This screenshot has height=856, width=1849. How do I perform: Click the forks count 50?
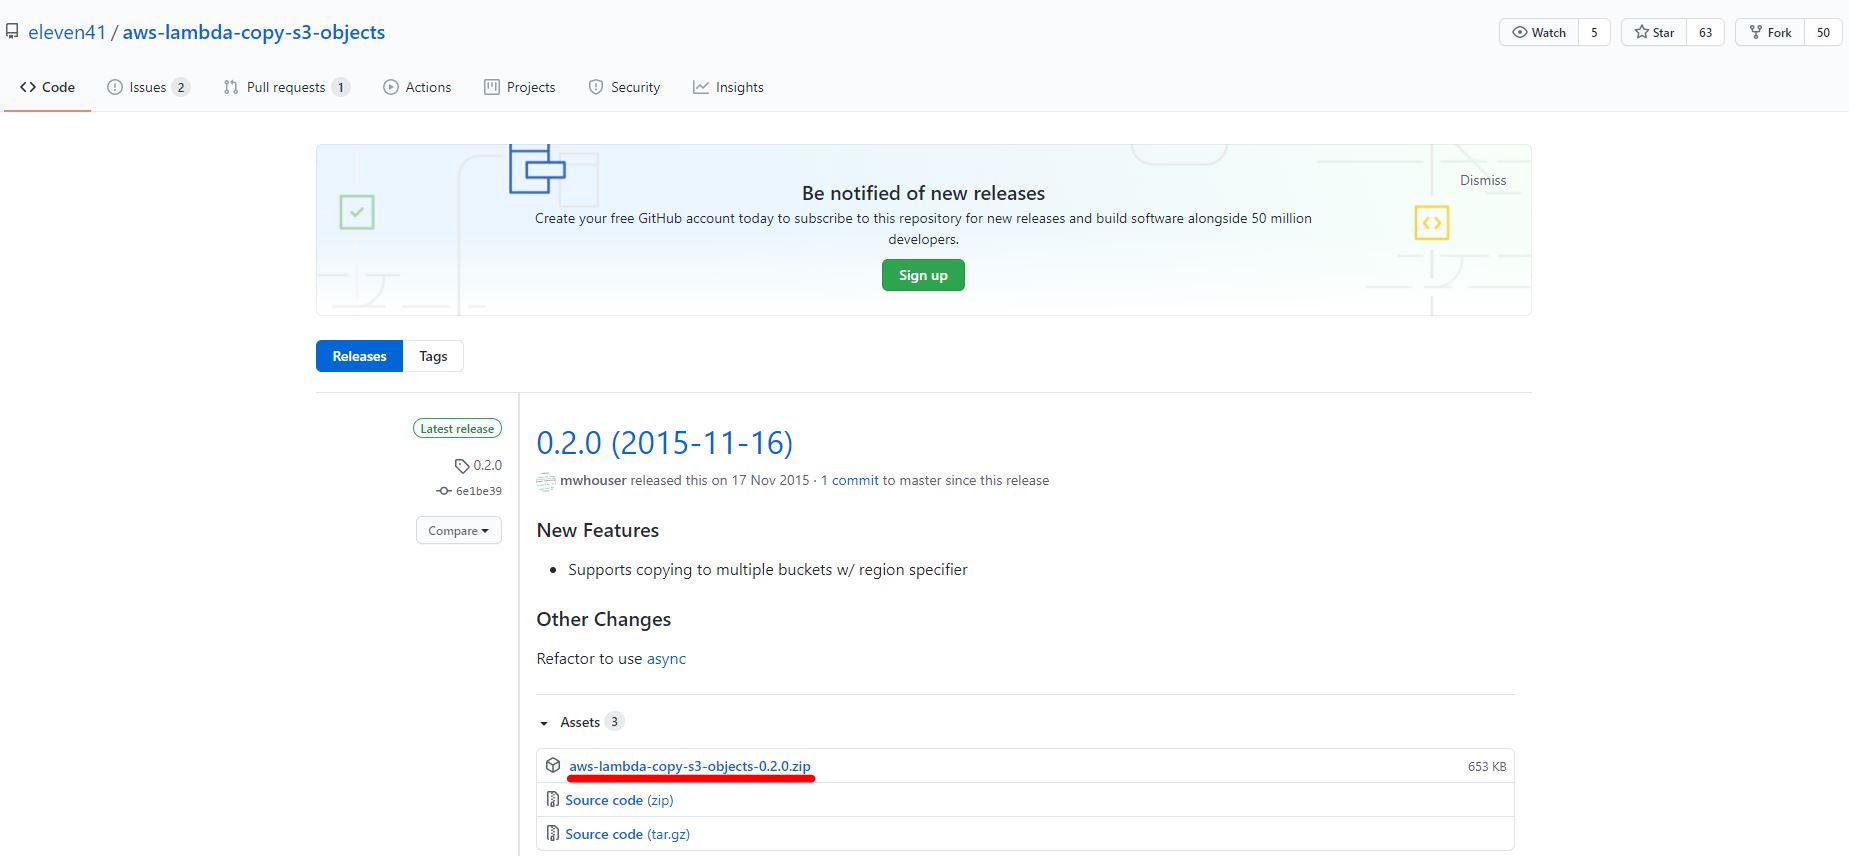(x=1823, y=32)
